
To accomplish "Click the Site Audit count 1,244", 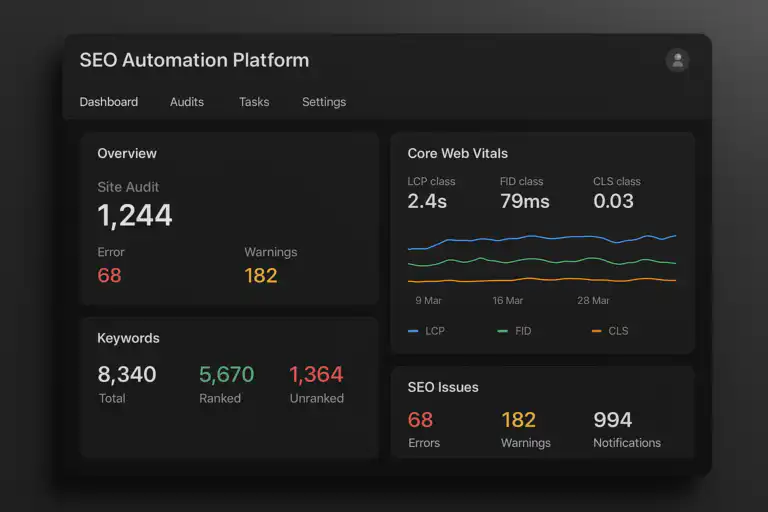I will tap(135, 215).
